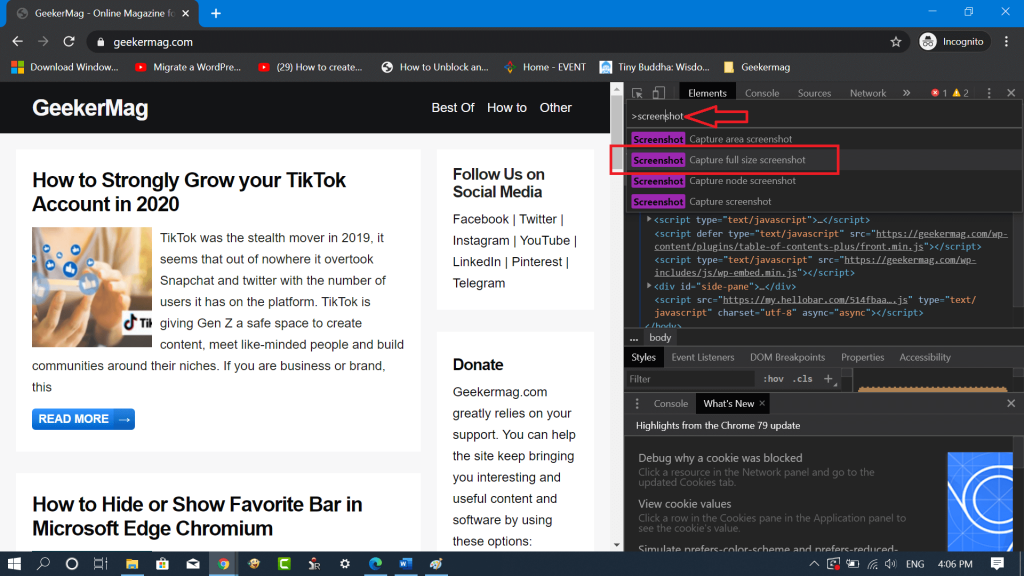Open the Best Of navigation menu

click(x=453, y=108)
